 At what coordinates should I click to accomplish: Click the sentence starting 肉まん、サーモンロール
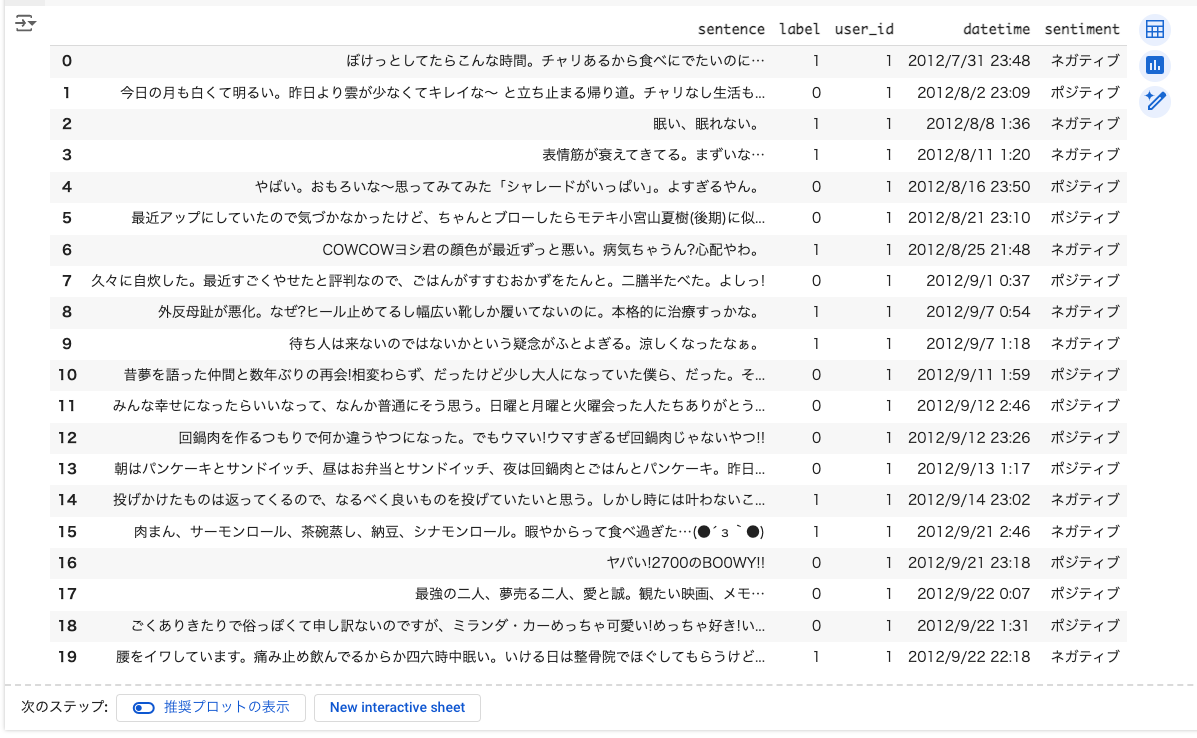coord(449,532)
